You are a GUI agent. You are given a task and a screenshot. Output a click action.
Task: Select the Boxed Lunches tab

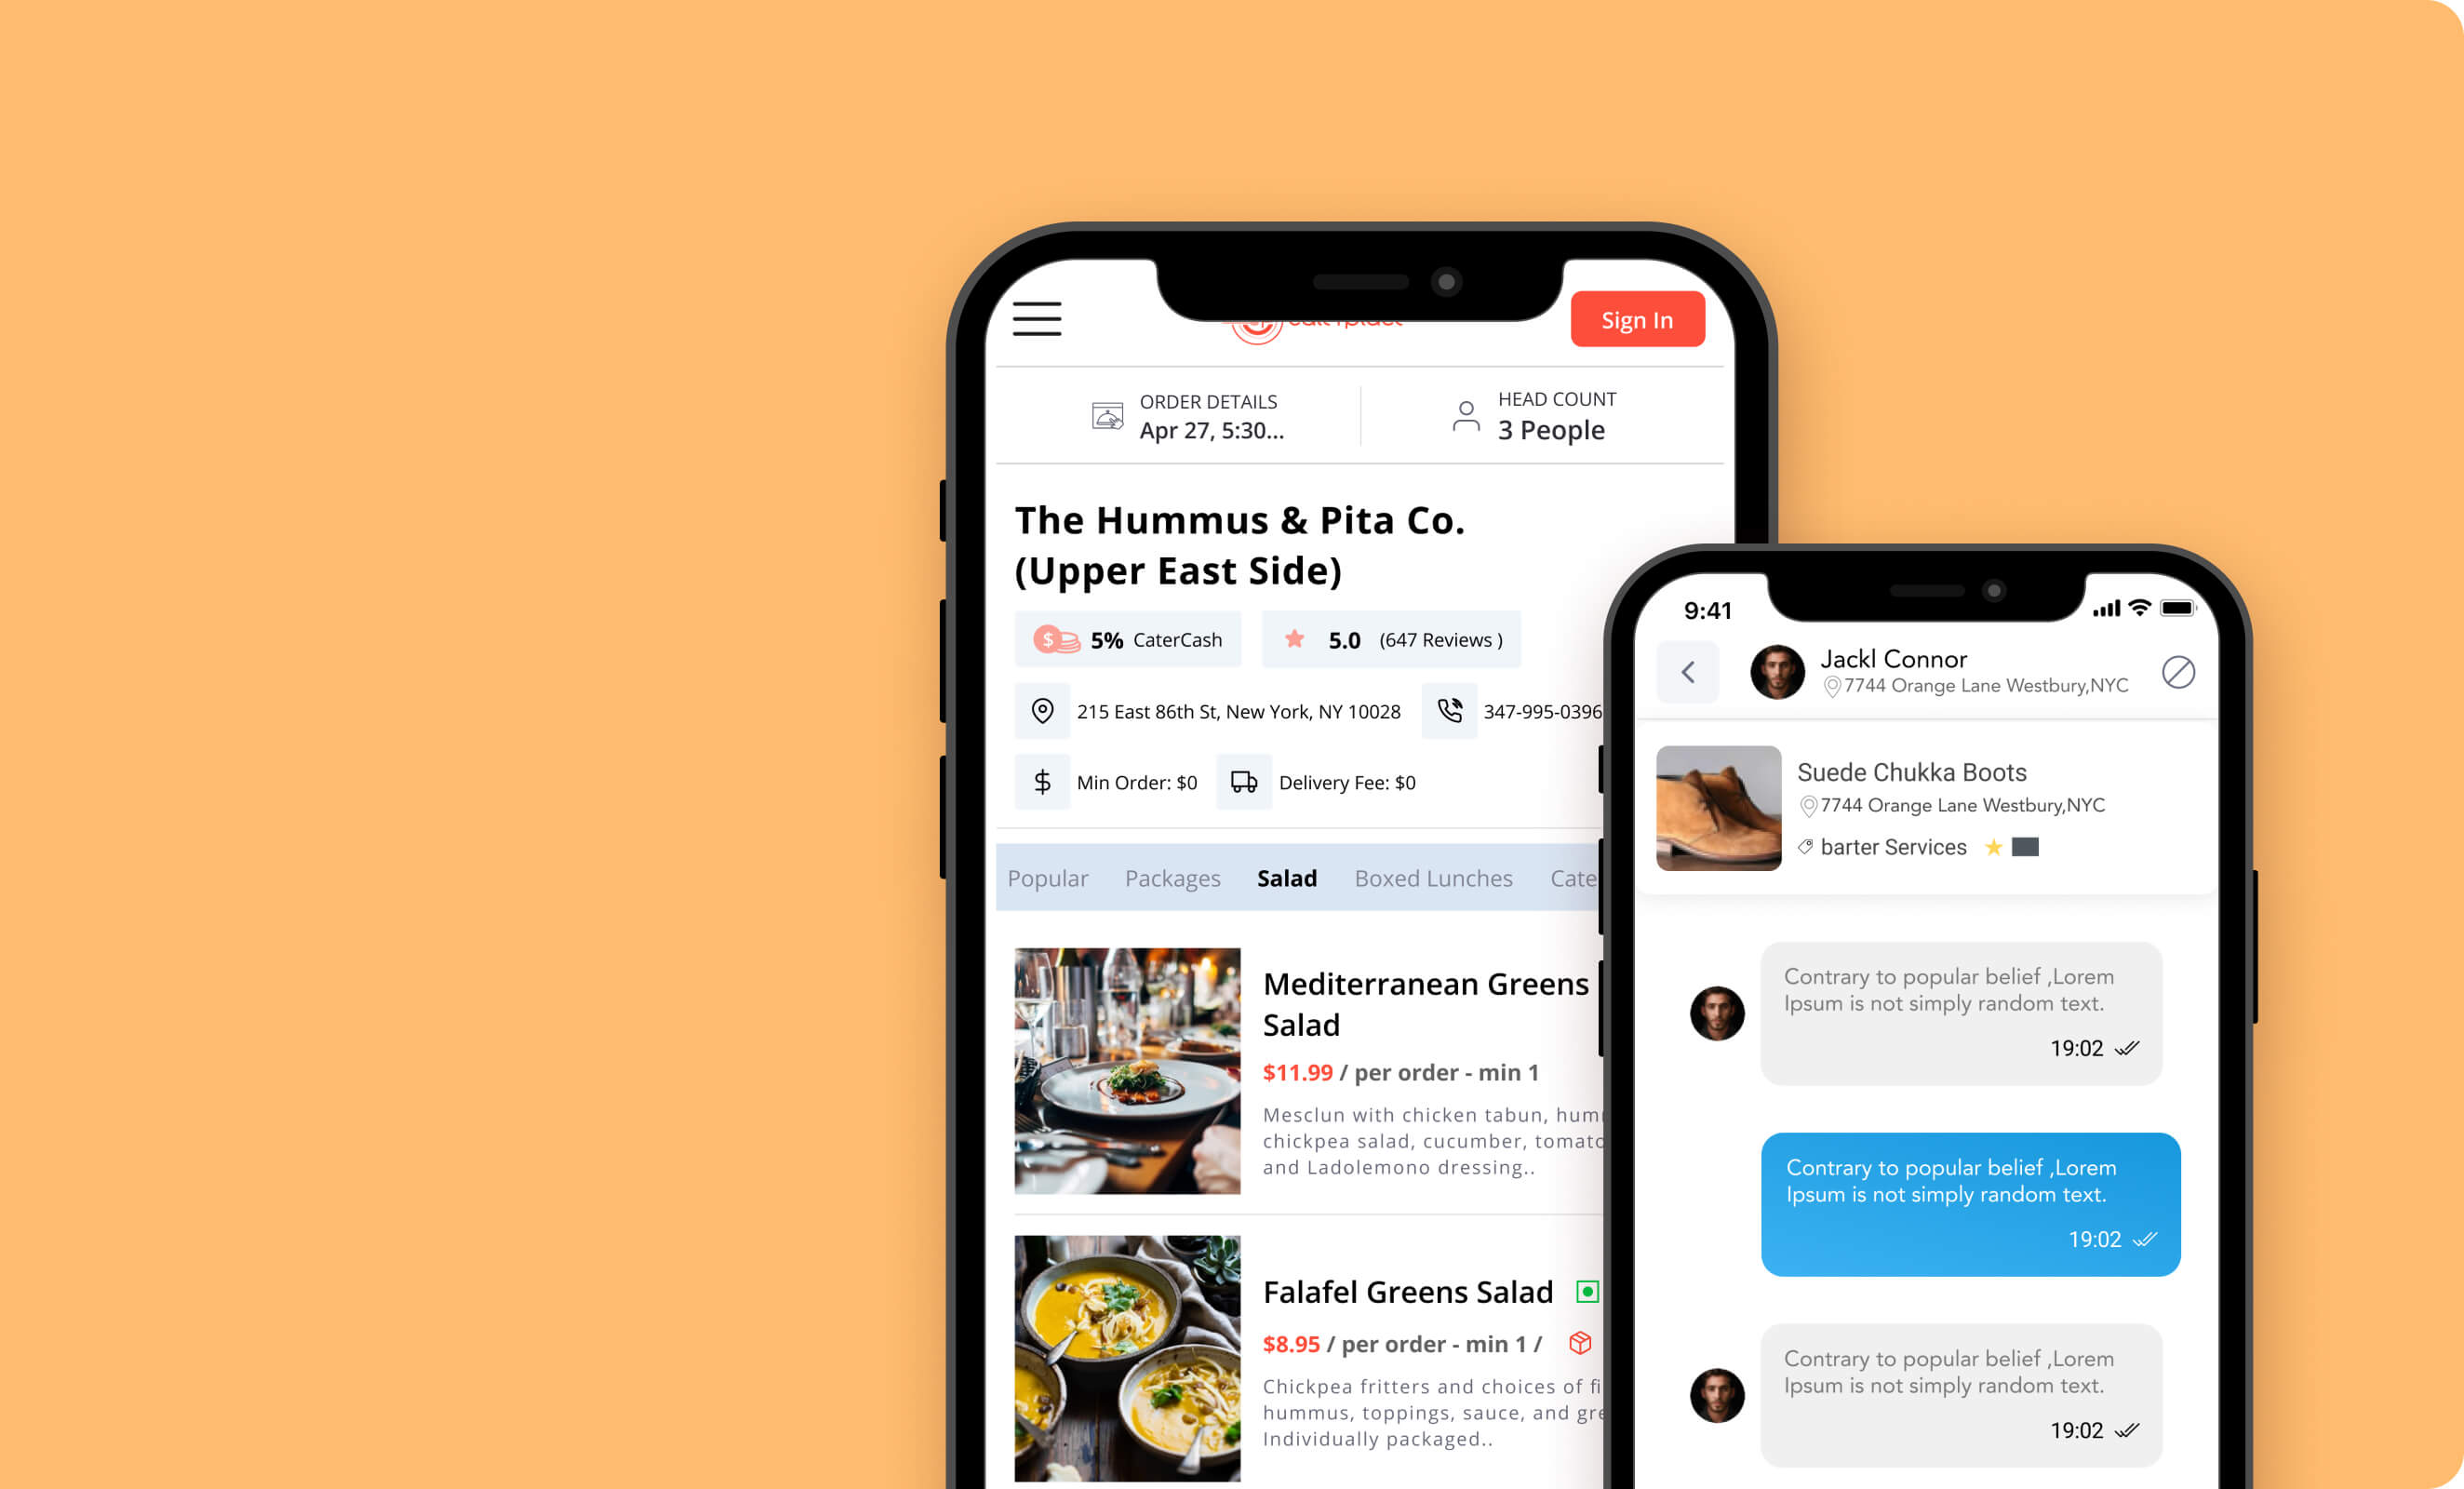click(x=1433, y=879)
